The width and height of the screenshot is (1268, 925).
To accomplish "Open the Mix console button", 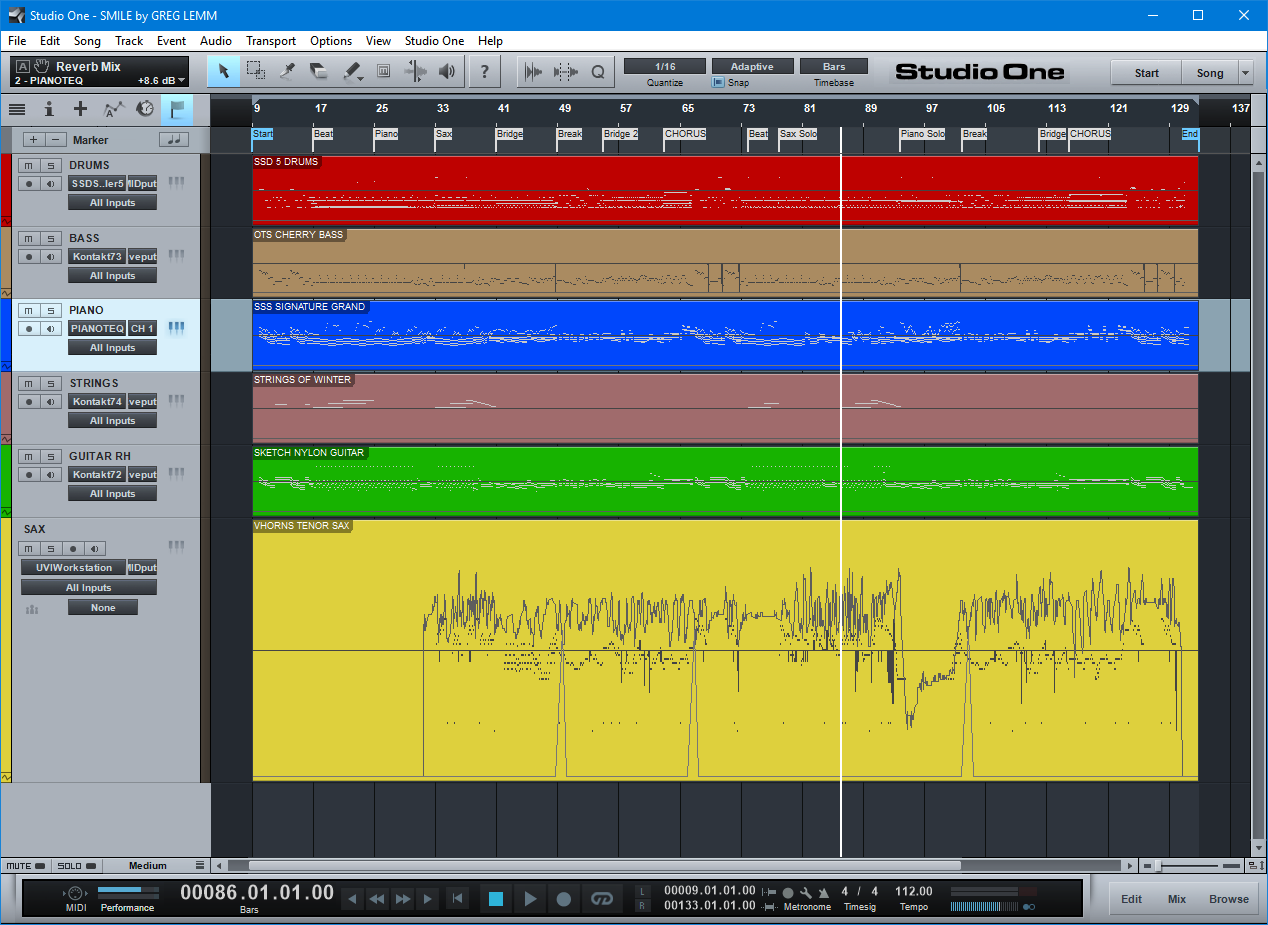I will (x=1177, y=899).
